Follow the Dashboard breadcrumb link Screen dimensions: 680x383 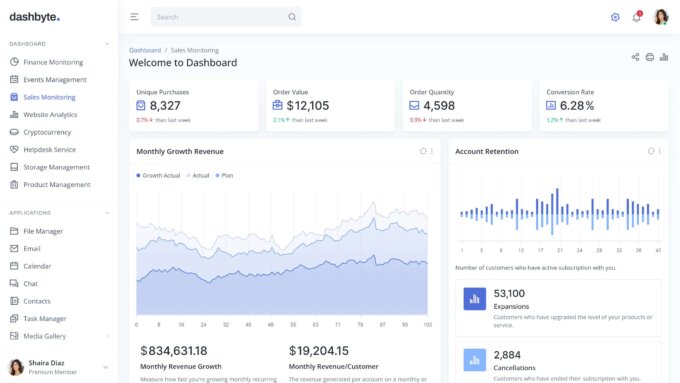click(x=145, y=50)
